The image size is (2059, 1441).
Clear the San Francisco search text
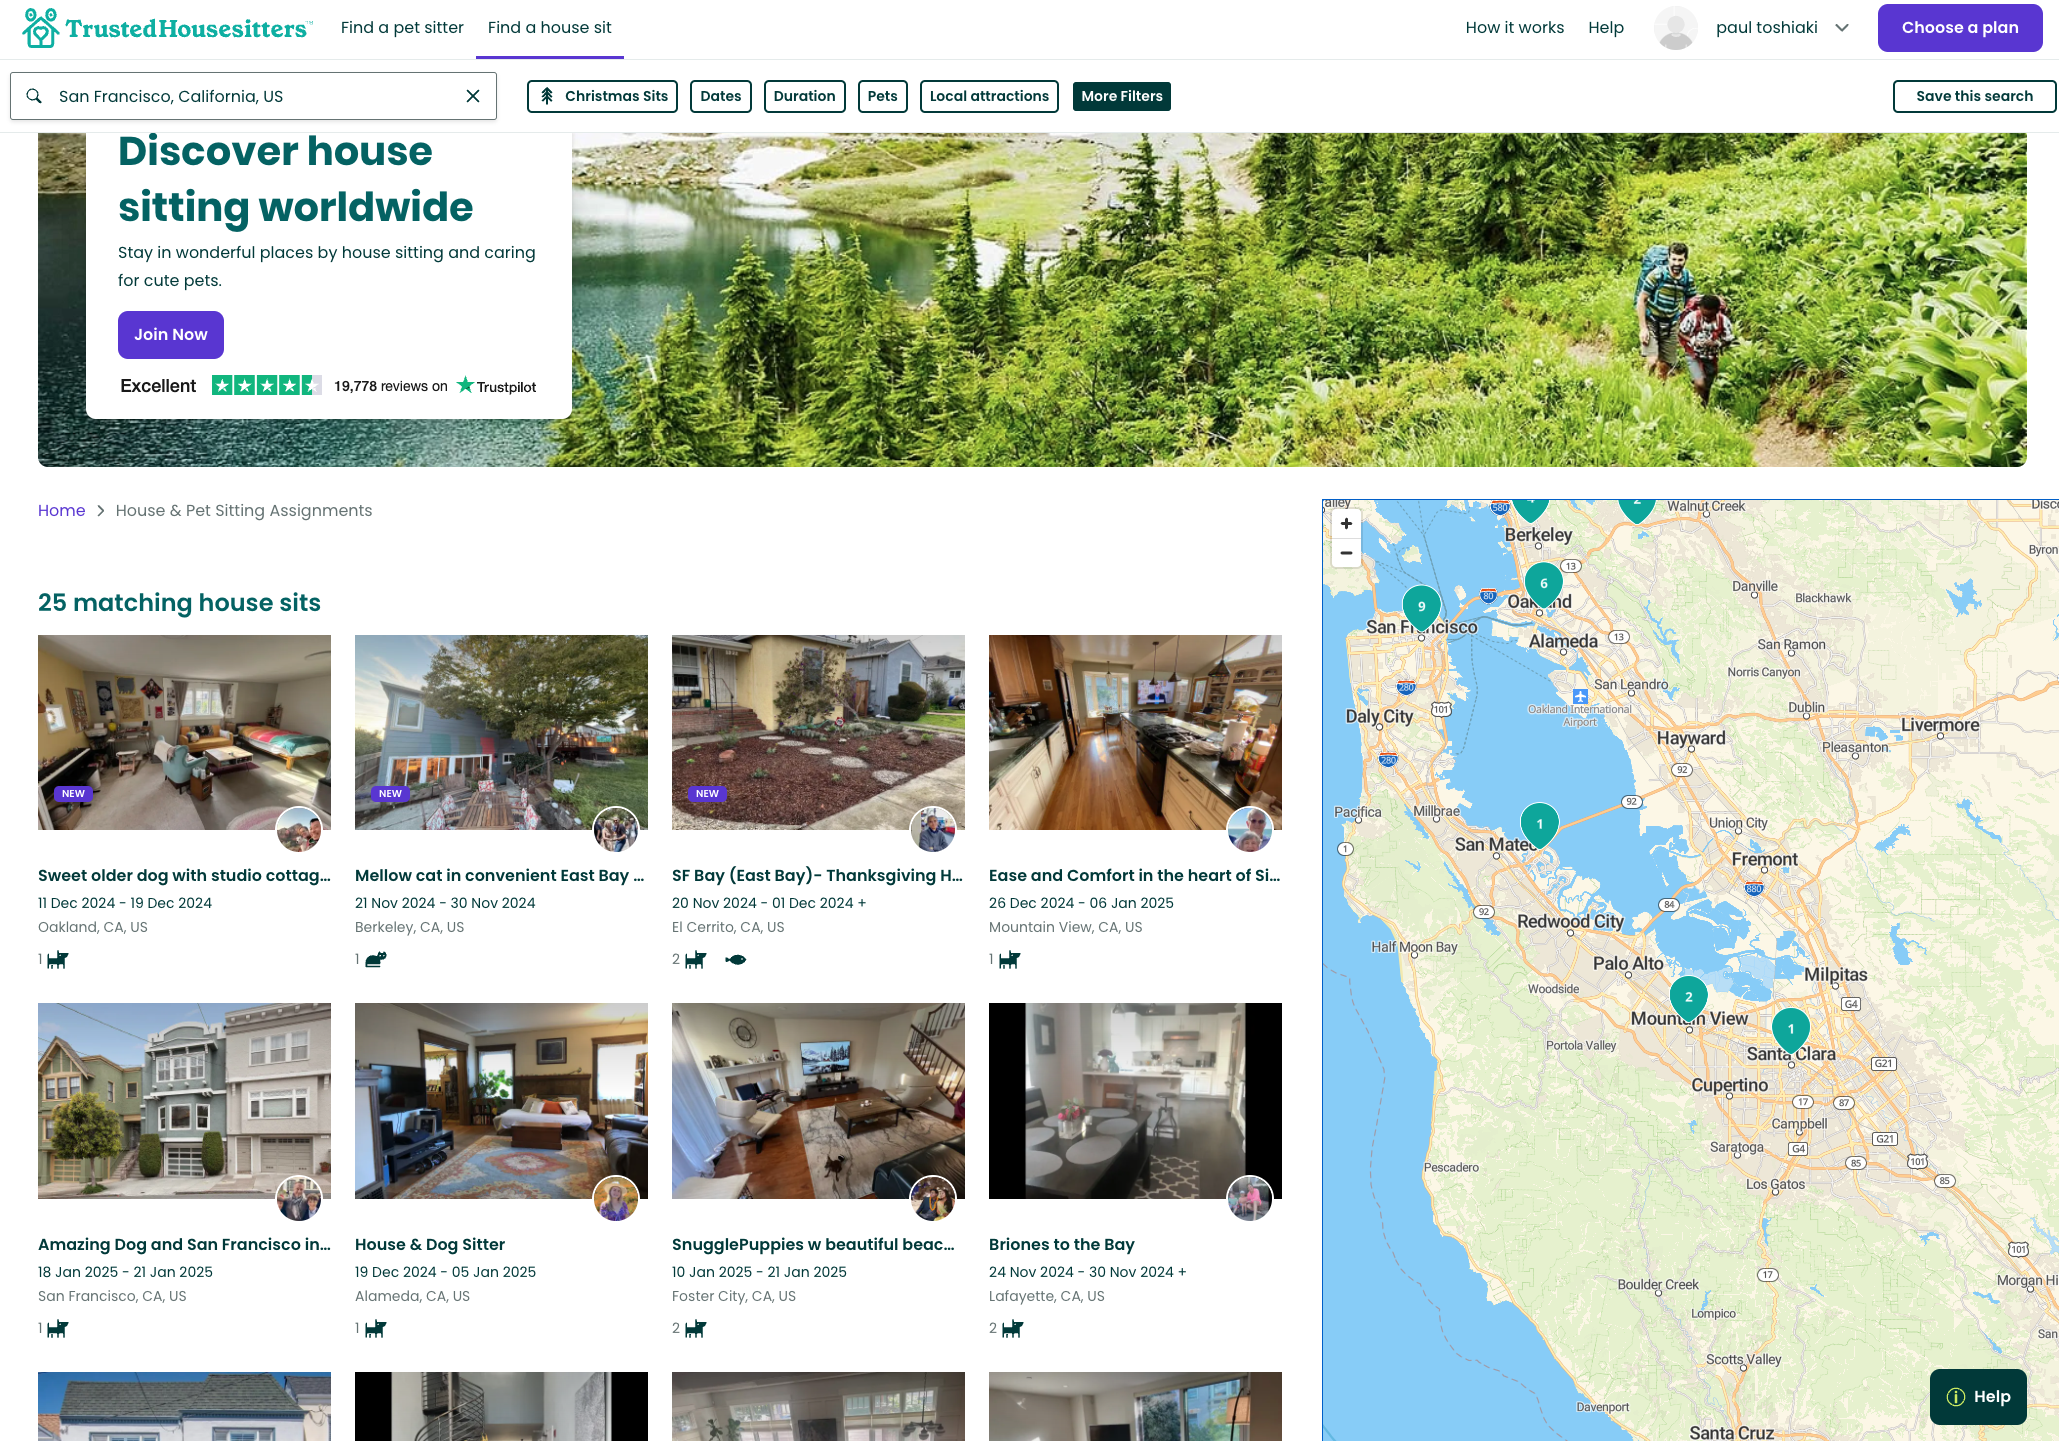473,96
